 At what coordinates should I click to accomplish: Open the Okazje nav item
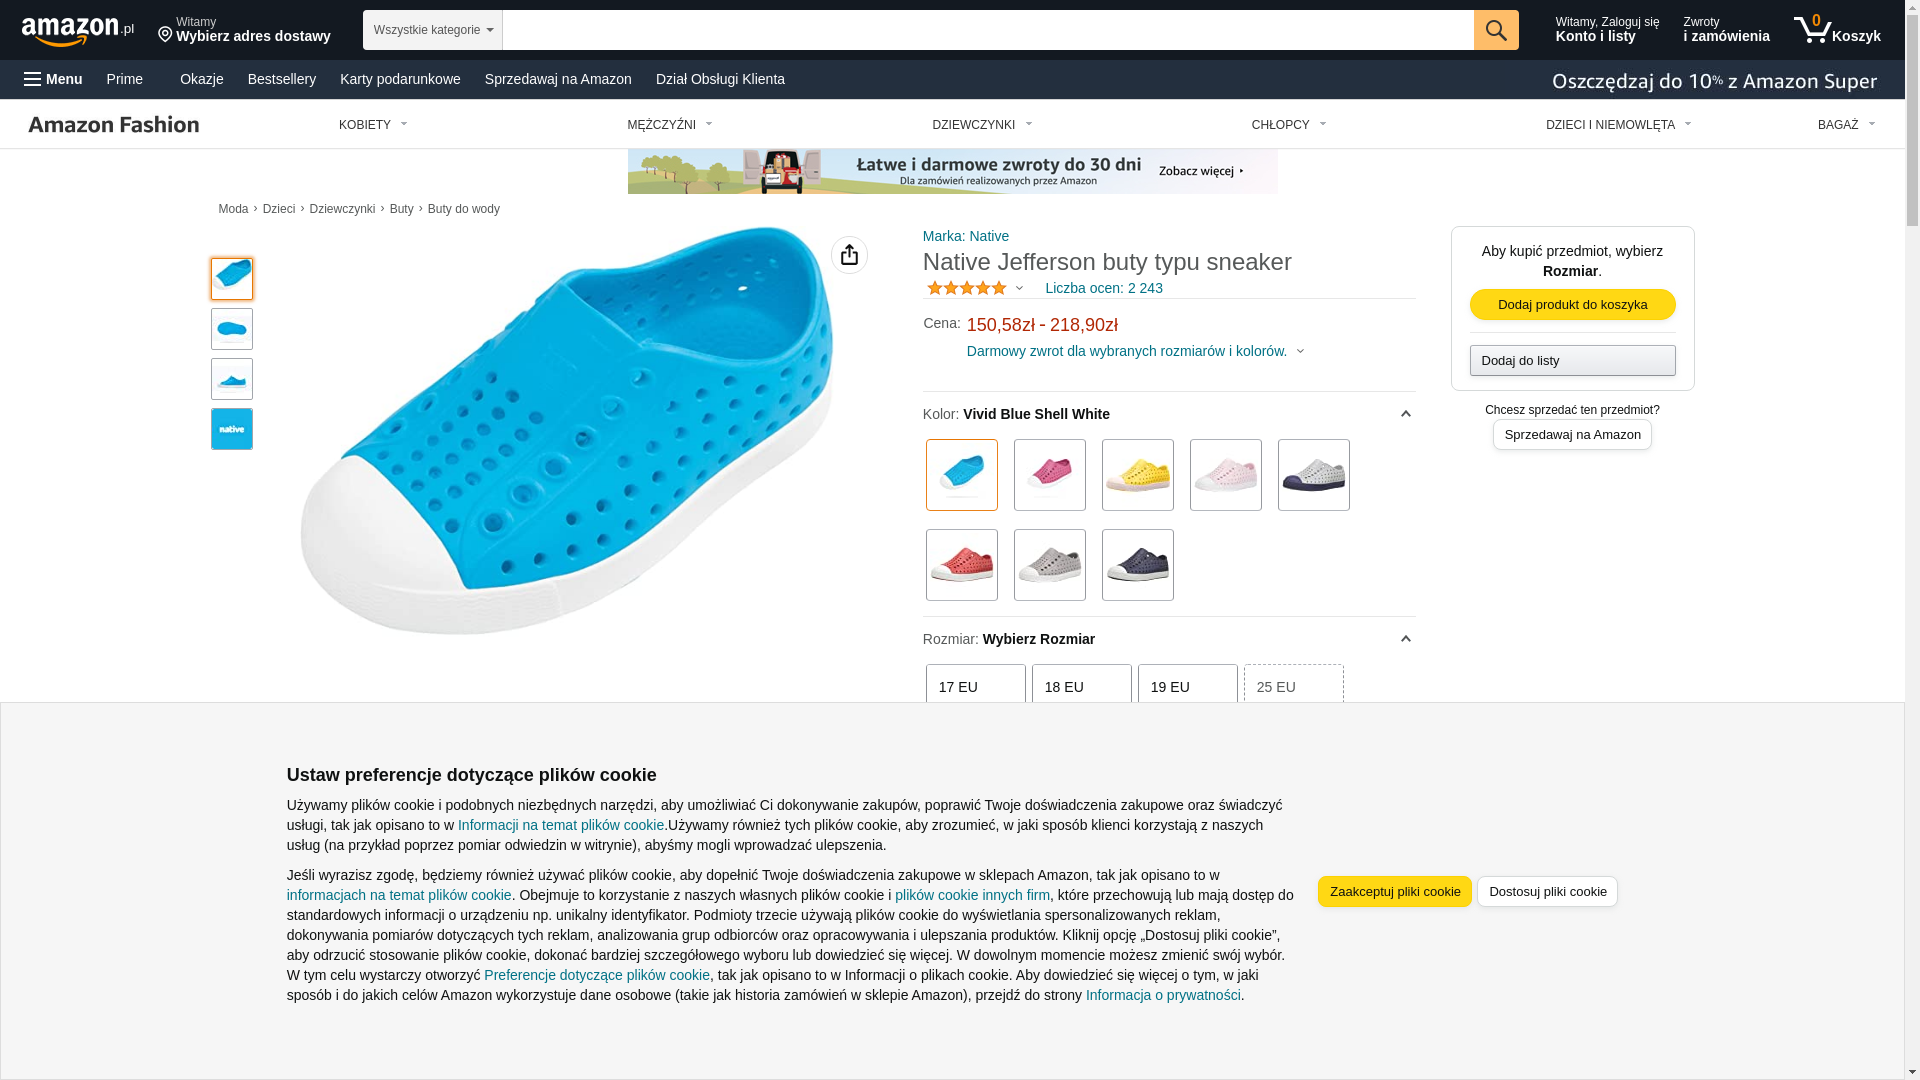[201, 79]
